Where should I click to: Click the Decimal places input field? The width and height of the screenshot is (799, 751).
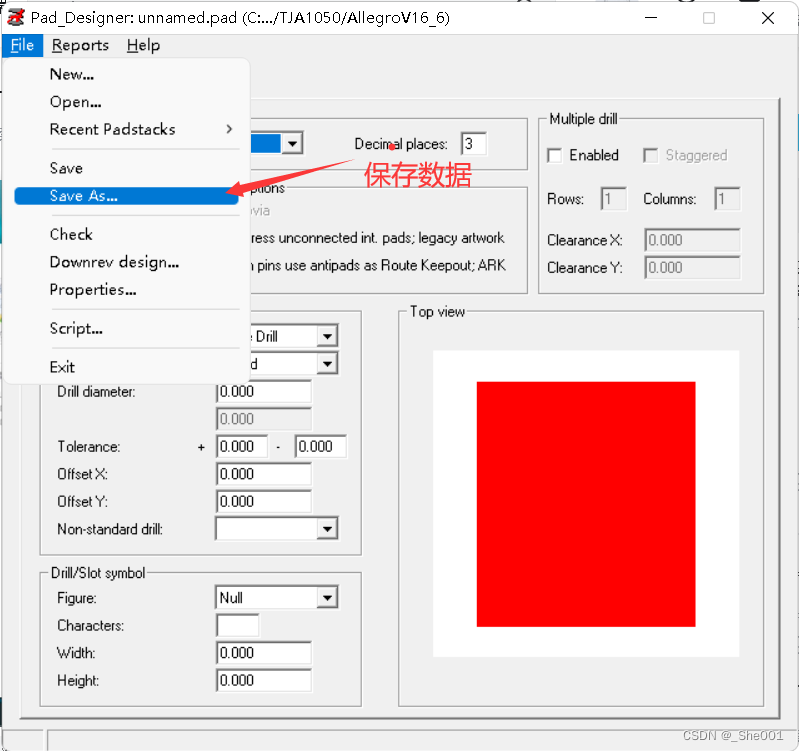(x=473, y=144)
